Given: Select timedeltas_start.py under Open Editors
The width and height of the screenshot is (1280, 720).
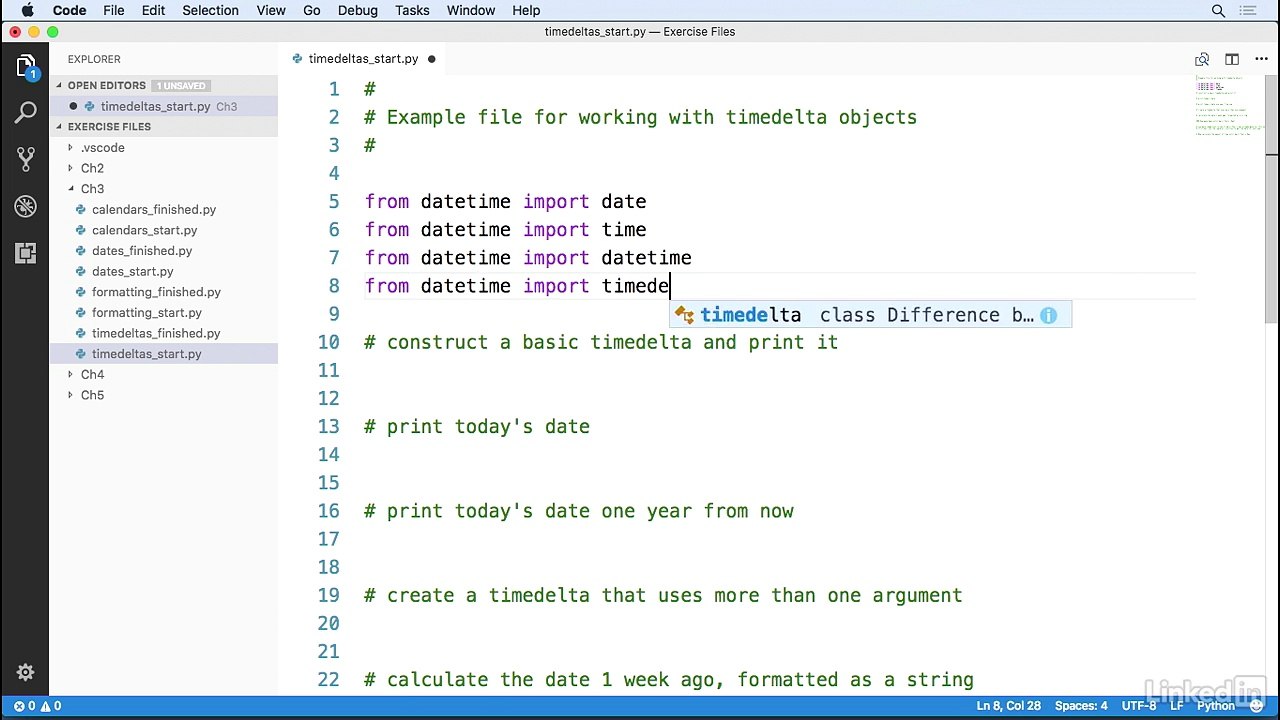Looking at the screenshot, I should coord(155,106).
